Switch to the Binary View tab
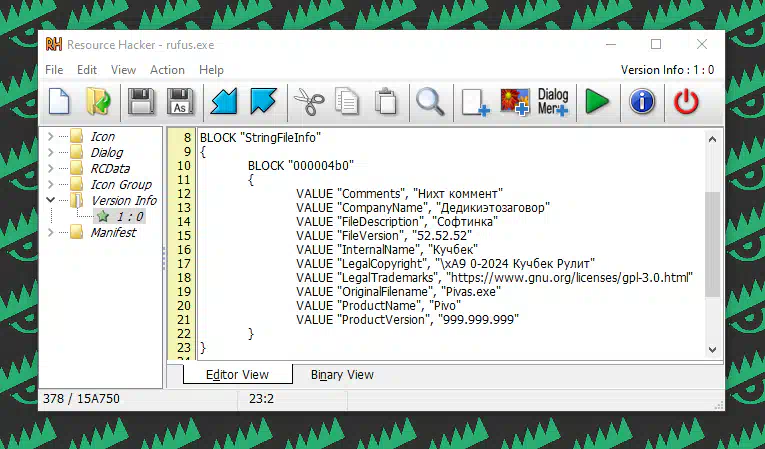765x449 pixels. [342, 374]
